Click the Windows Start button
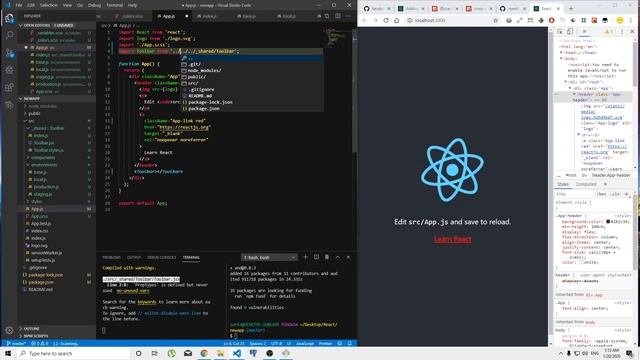The width and height of the screenshot is (640, 360). point(7,353)
